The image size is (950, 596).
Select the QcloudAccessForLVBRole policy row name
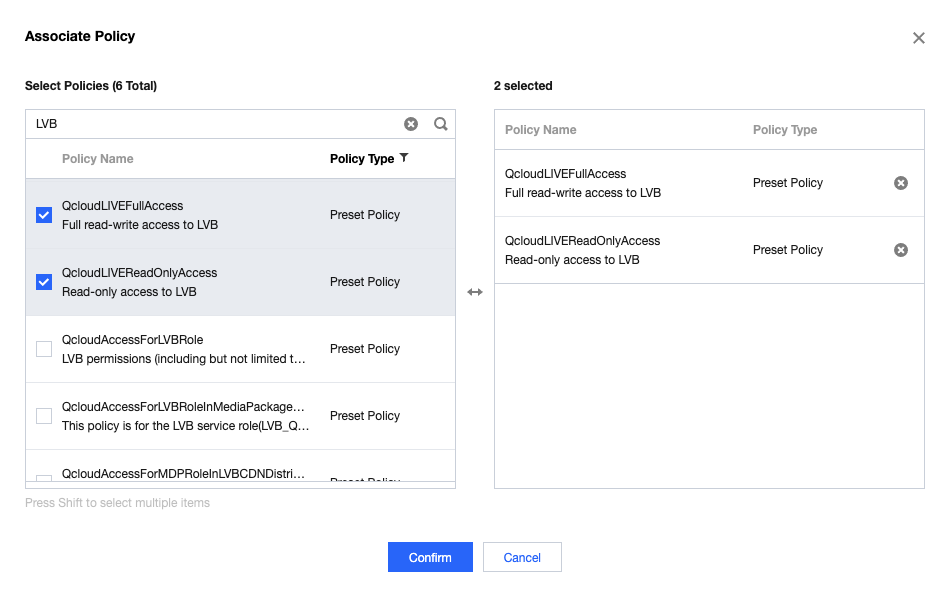pos(132,340)
